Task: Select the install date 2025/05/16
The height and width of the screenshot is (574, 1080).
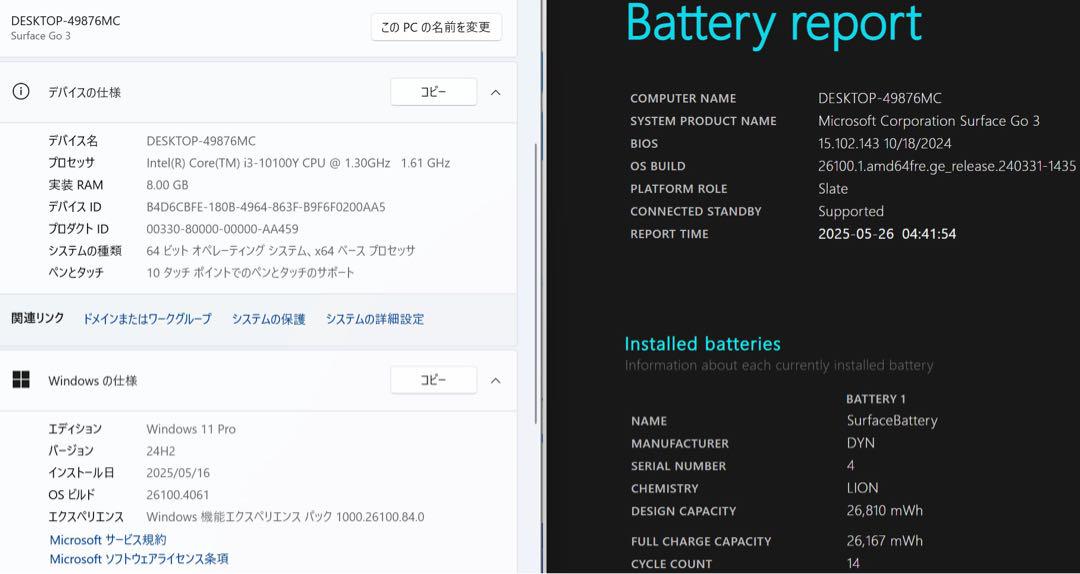Action: point(178,473)
